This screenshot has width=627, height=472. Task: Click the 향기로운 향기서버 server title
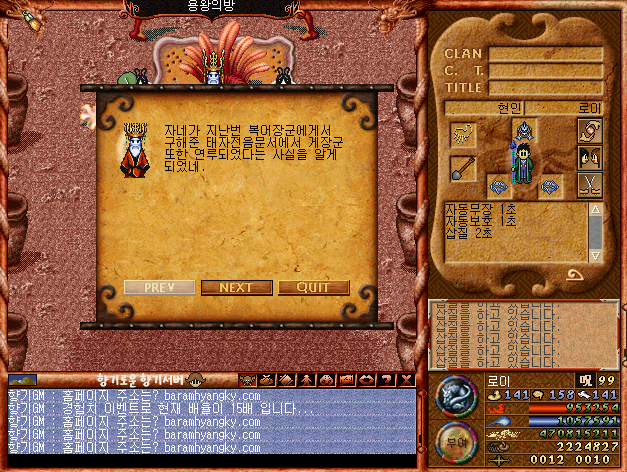tap(140, 380)
